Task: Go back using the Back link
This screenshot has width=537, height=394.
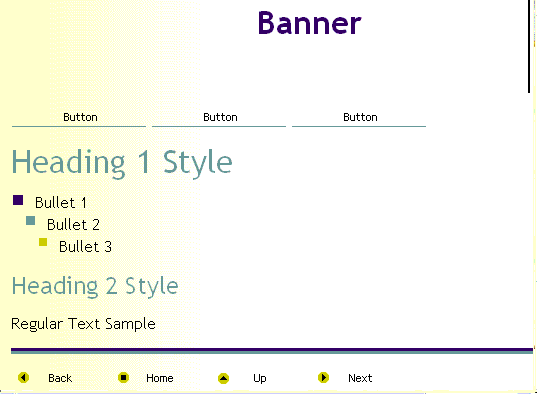Action: click(60, 378)
